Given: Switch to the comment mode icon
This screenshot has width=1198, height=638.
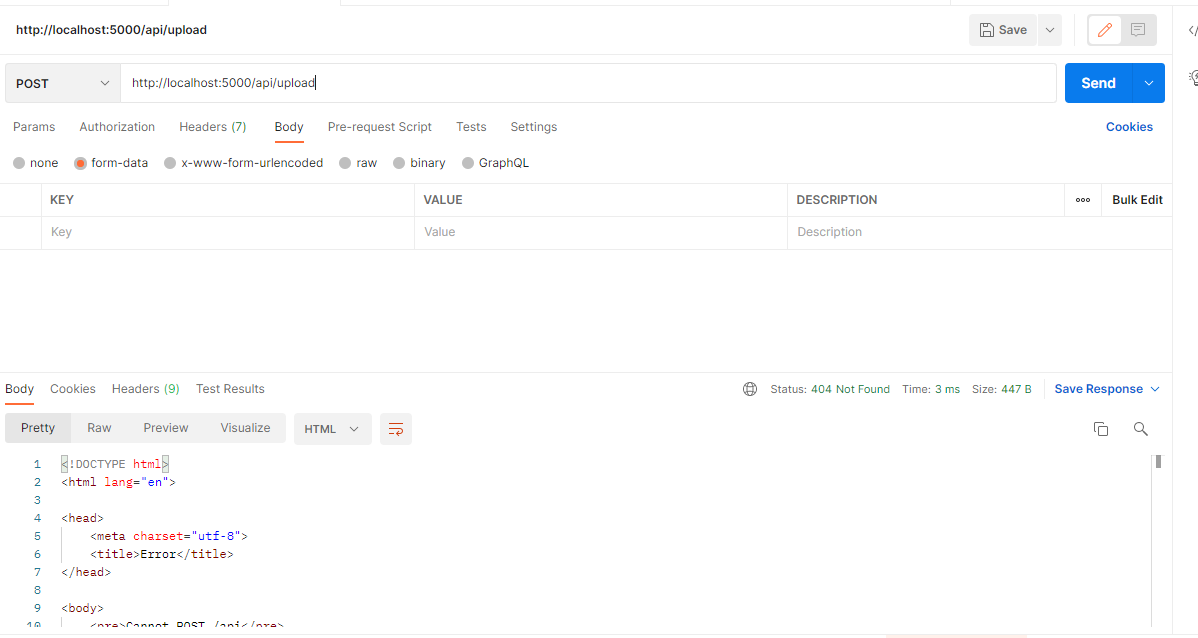Looking at the screenshot, I should tap(1138, 30).
